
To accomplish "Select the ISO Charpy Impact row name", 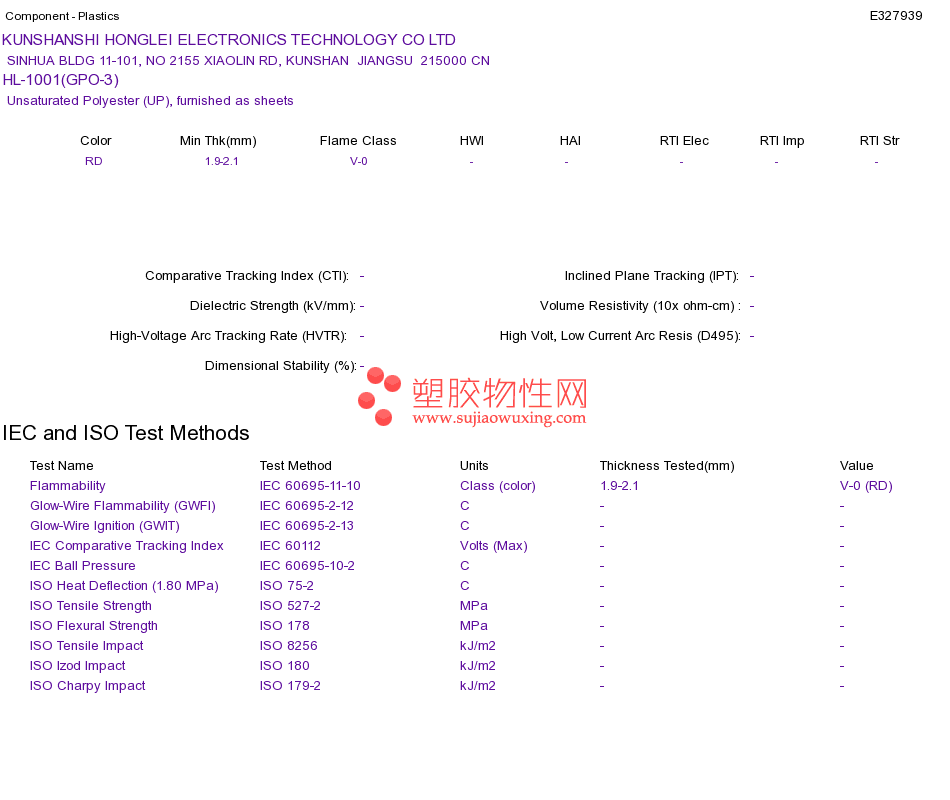I will coord(87,685).
